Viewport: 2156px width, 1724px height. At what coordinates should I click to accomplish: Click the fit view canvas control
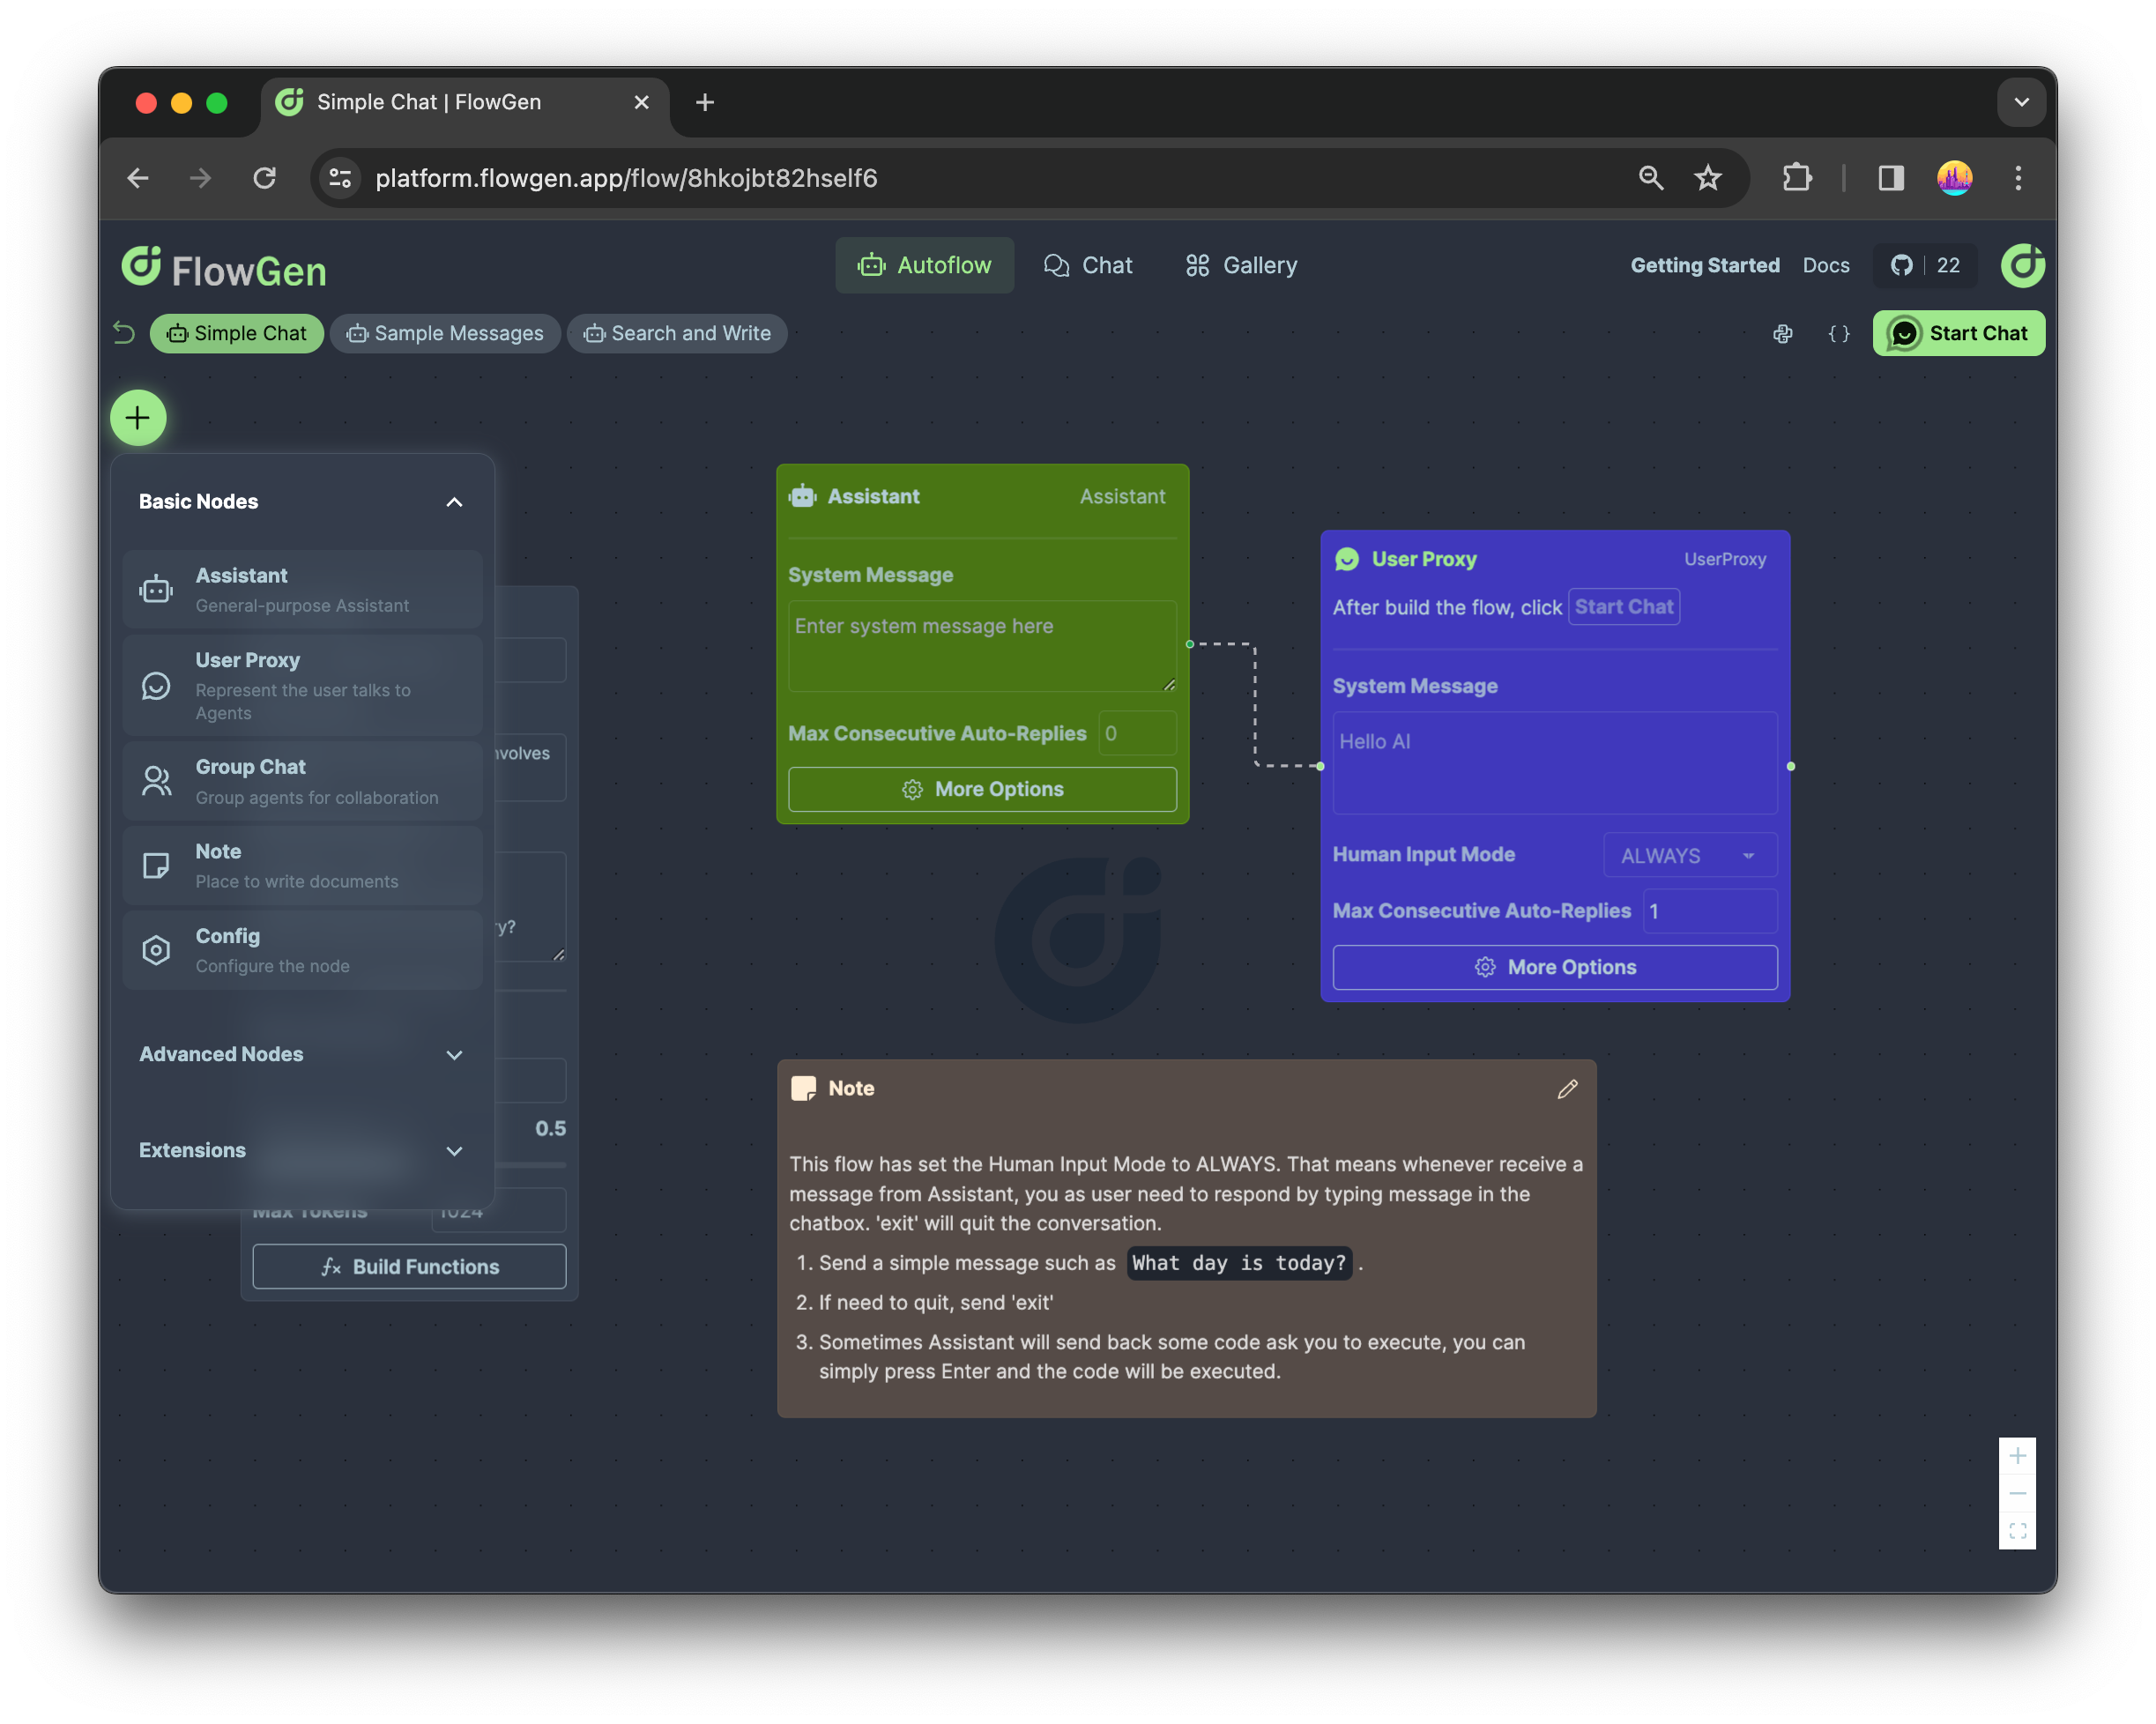click(2017, 1531)
